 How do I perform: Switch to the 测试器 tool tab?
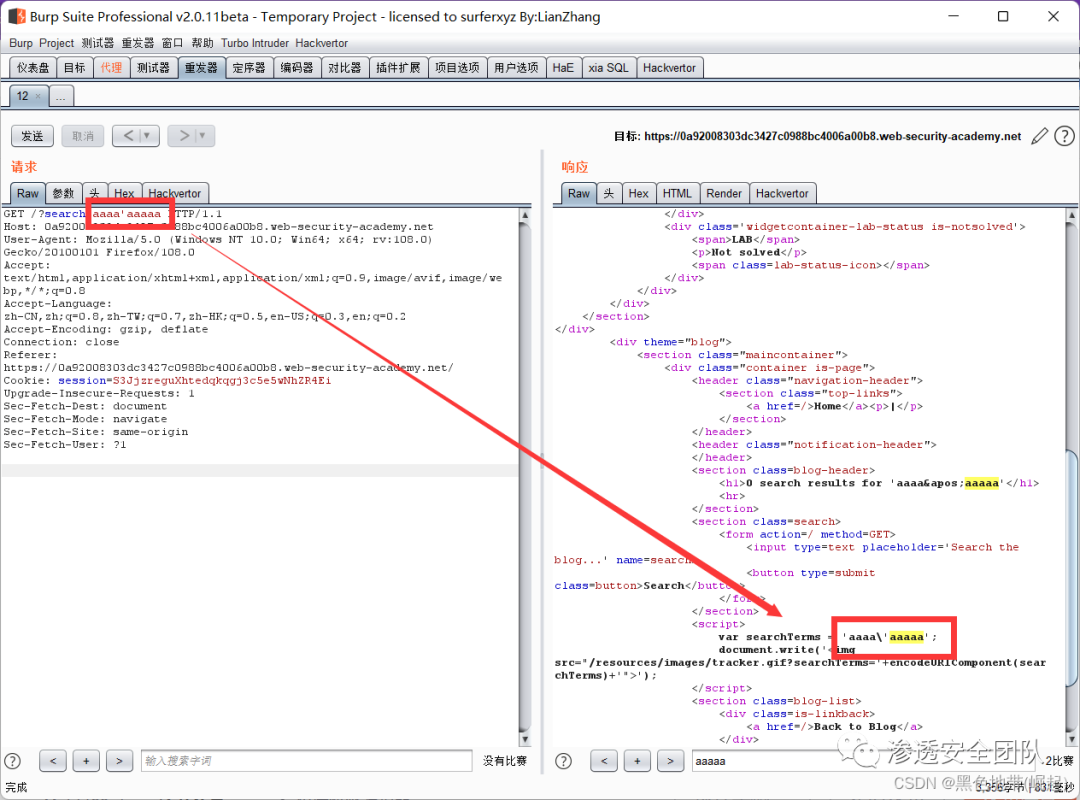[x=153, y=68]
